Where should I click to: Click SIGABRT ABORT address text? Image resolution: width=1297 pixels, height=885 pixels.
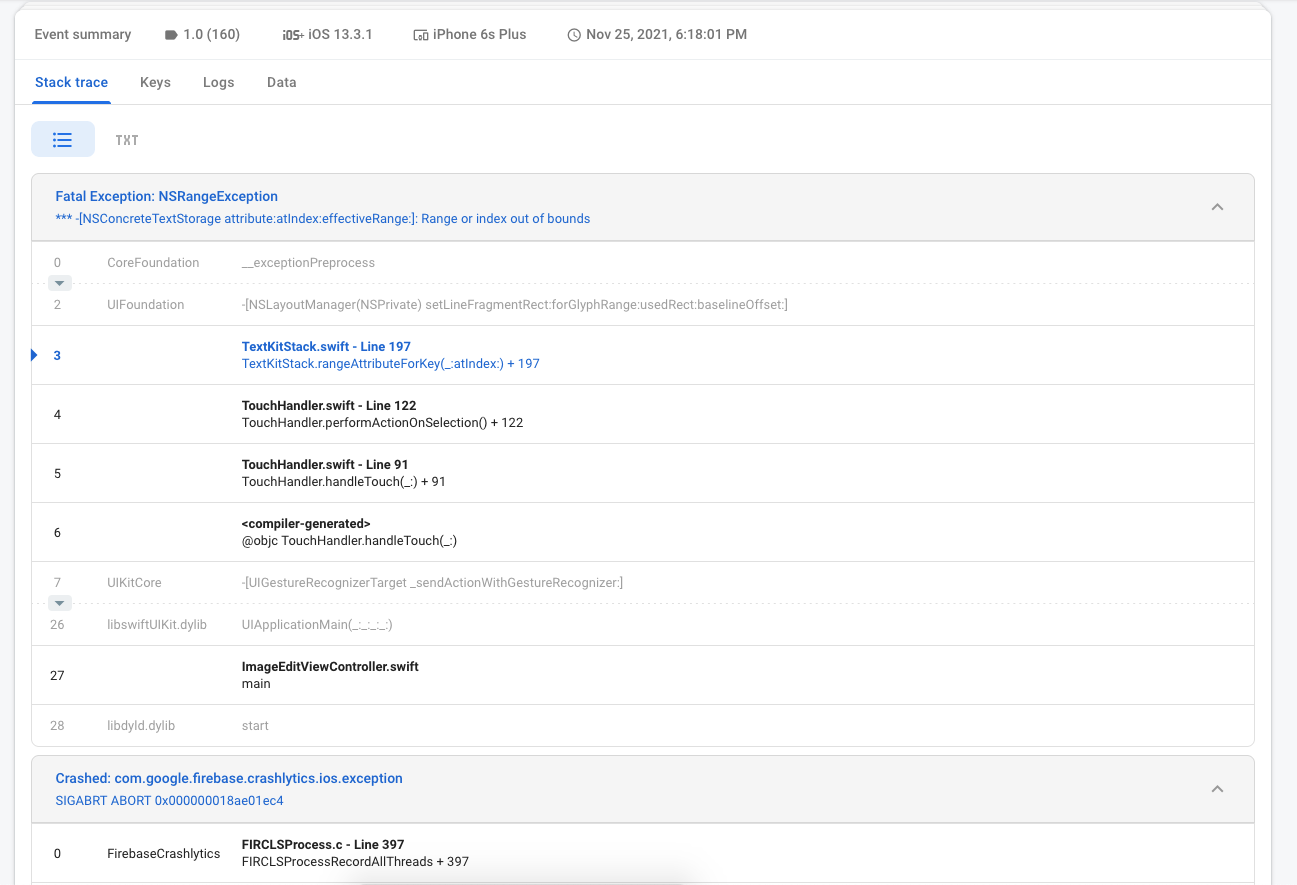[170, 801]
